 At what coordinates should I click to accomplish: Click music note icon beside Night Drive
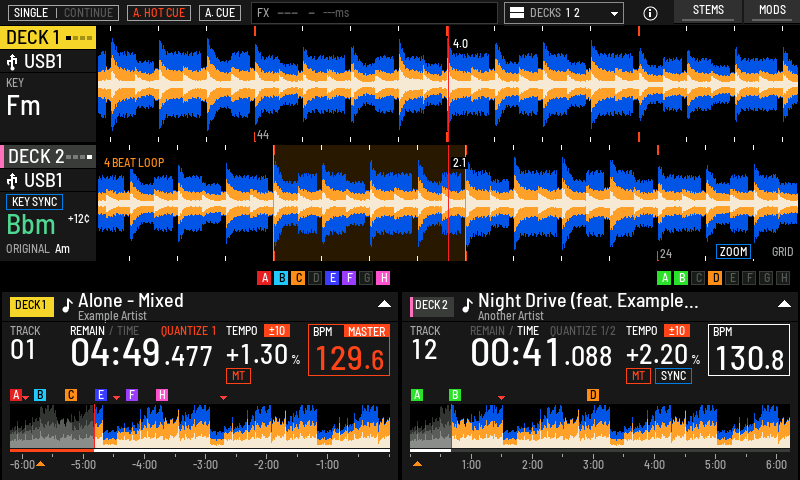tap(467, 305)
